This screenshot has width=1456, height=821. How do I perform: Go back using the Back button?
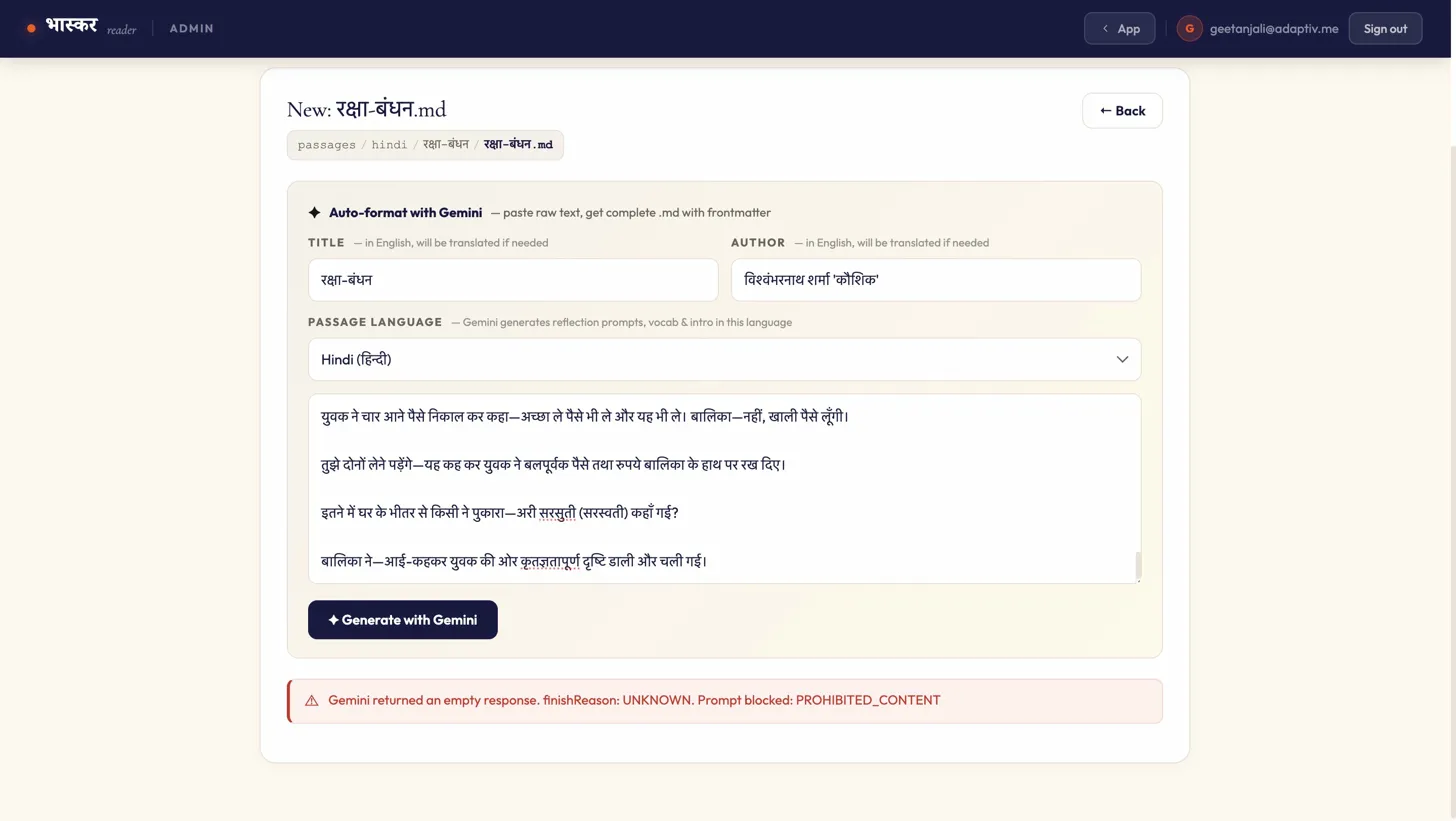click(x=1122, y=111)
